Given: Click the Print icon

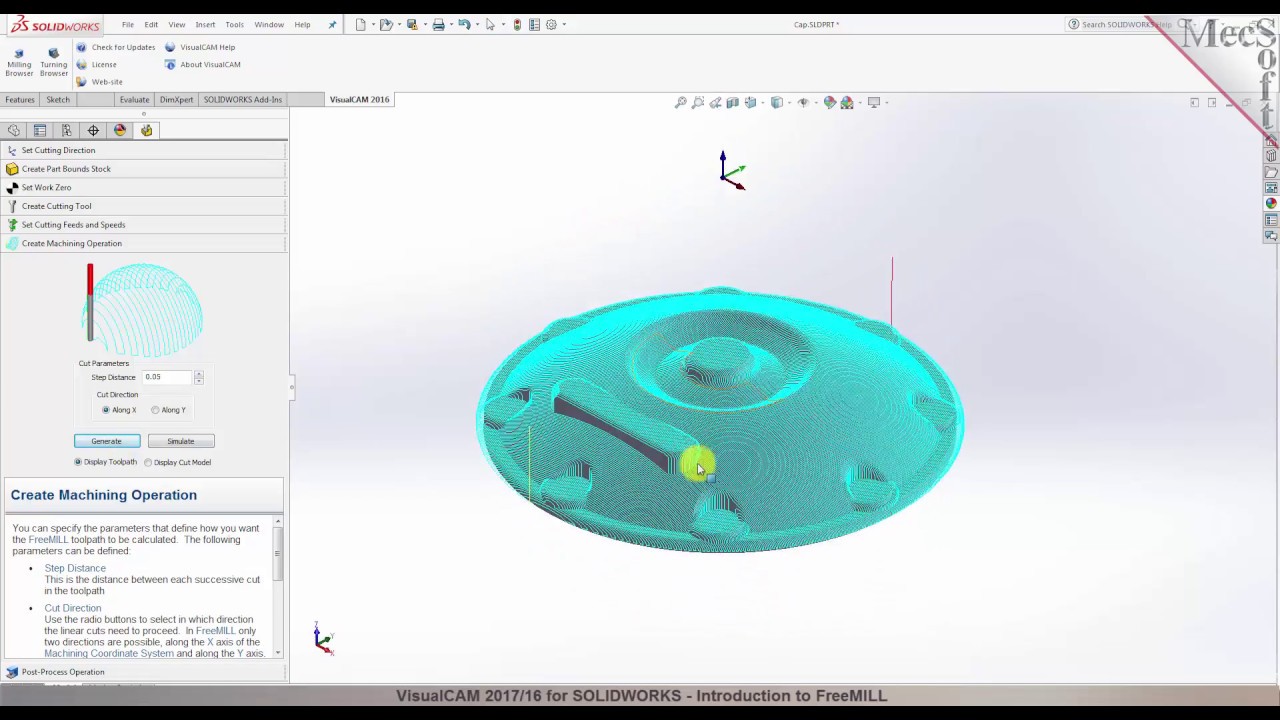Looking at the screenshot, I should pos(438,24).
